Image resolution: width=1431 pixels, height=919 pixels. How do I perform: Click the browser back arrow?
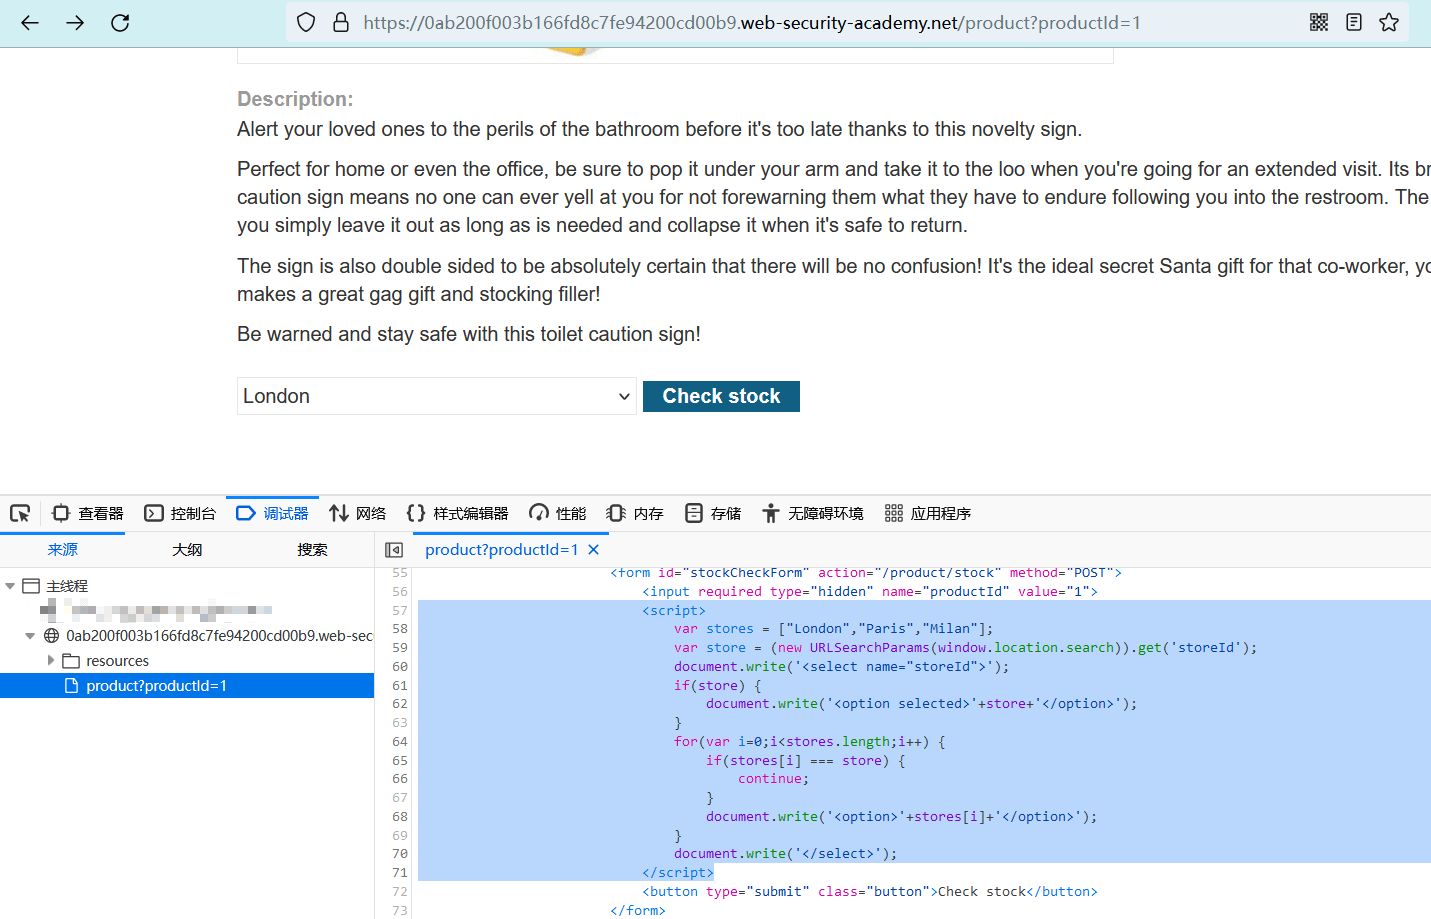click(x=30, y=23)
